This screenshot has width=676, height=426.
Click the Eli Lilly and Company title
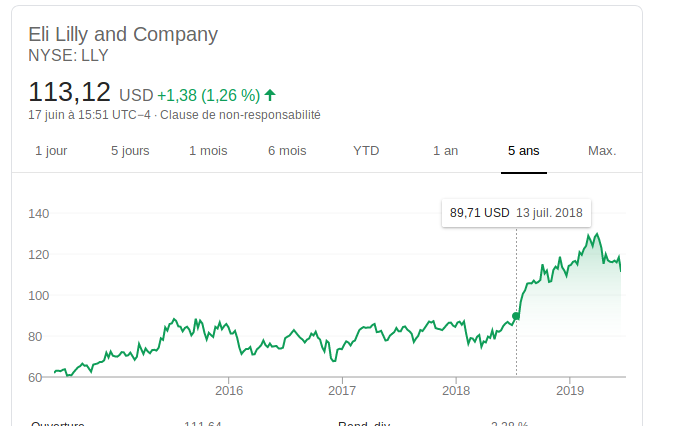tap(123, 35)
